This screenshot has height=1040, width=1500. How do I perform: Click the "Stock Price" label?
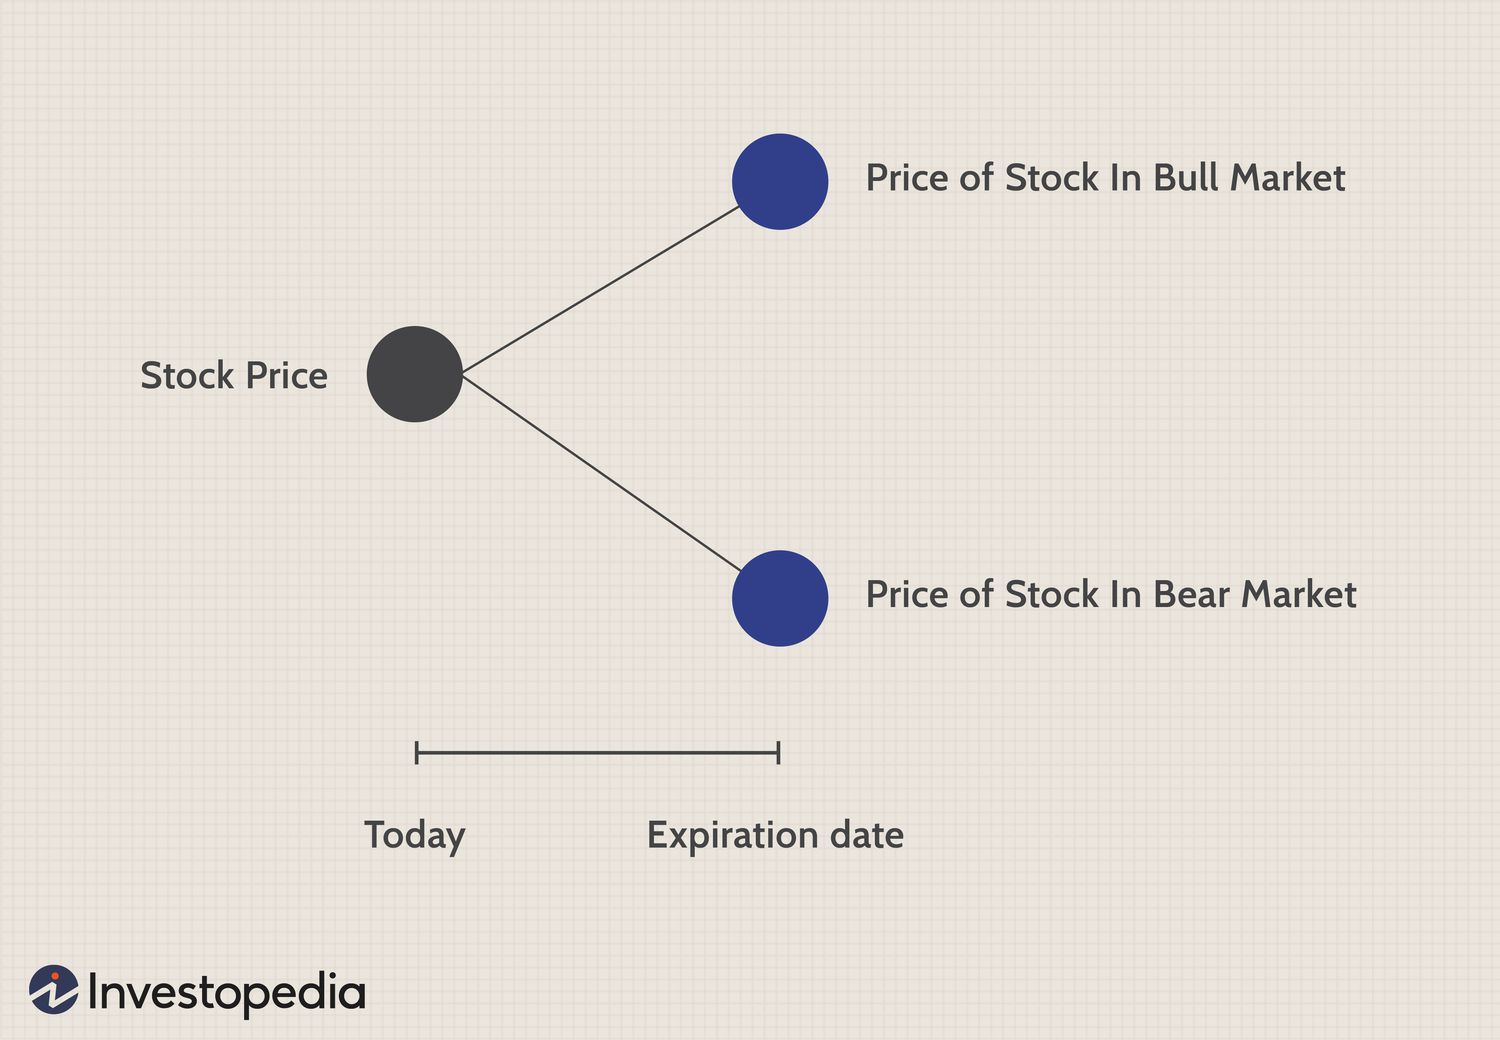(x=234, y=376)
